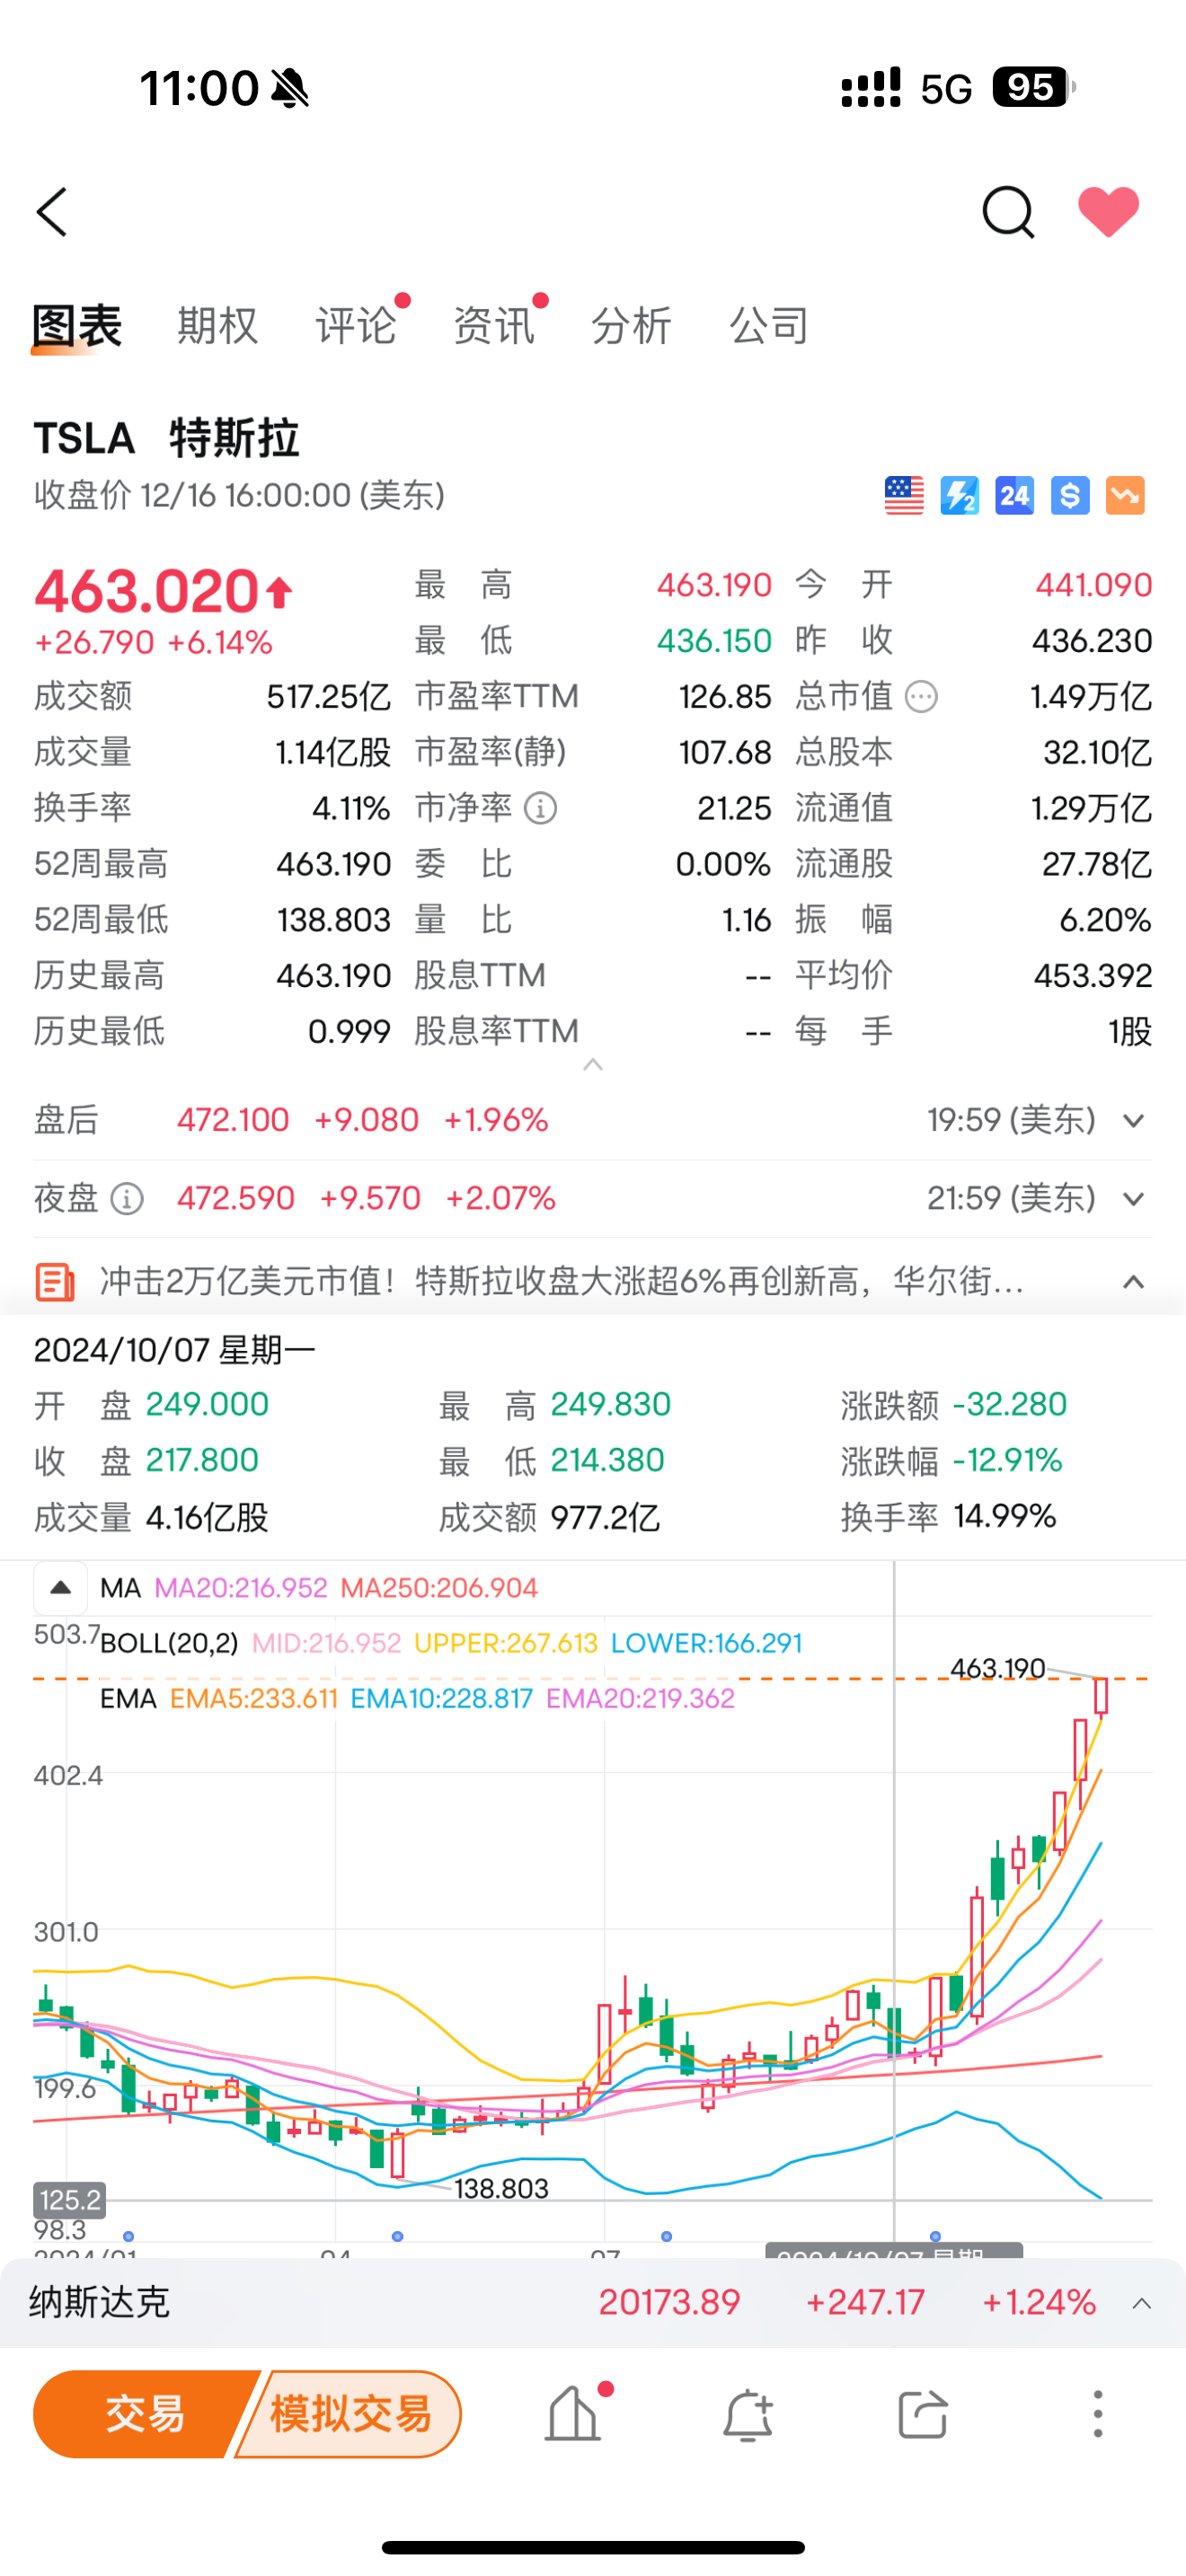Tap the 463.190 high price marker on chart

pos(997,1668)
